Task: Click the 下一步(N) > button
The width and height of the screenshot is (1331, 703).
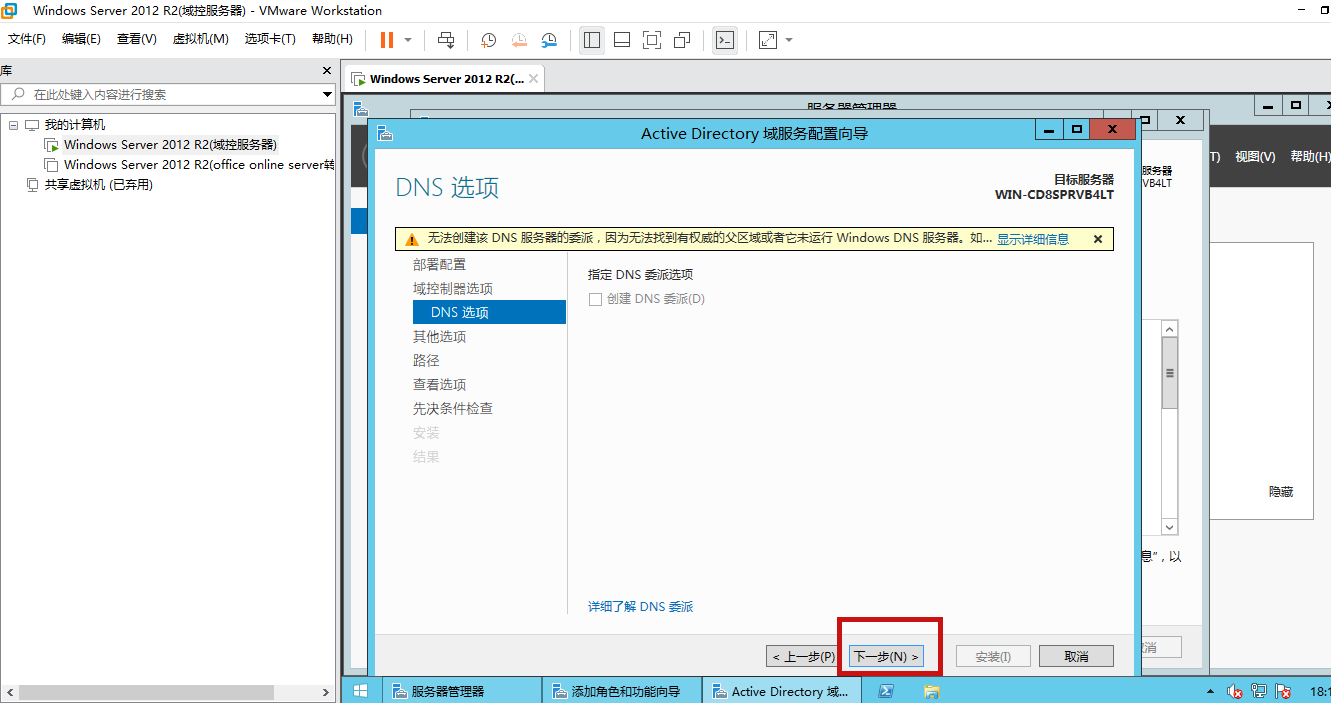Action: click(885, 657)
